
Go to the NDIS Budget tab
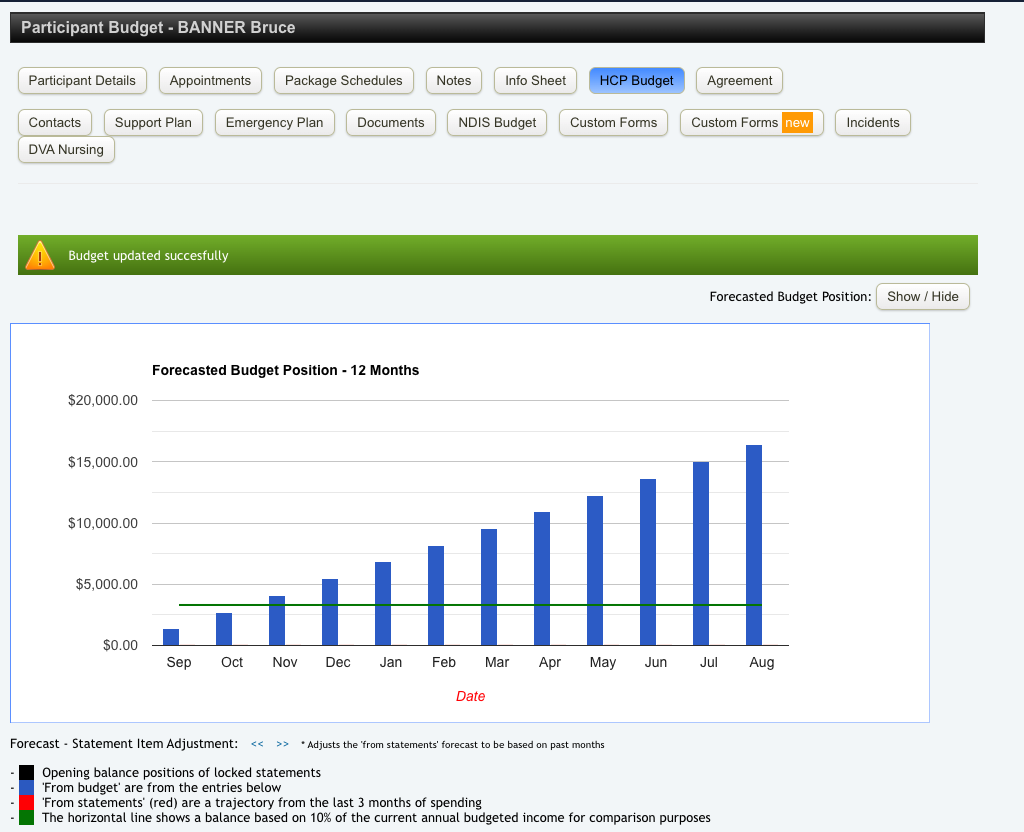coord(497,123)
